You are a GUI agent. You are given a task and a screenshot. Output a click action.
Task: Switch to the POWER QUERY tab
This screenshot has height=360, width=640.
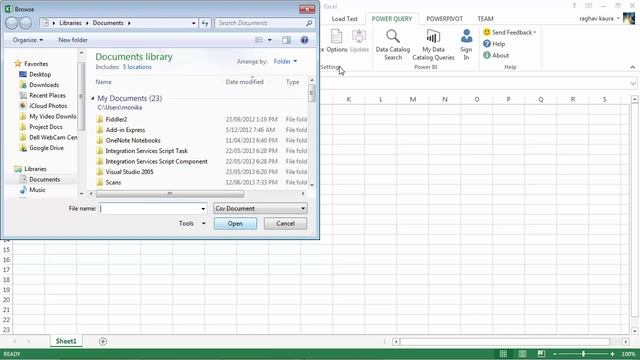point(392,19)
